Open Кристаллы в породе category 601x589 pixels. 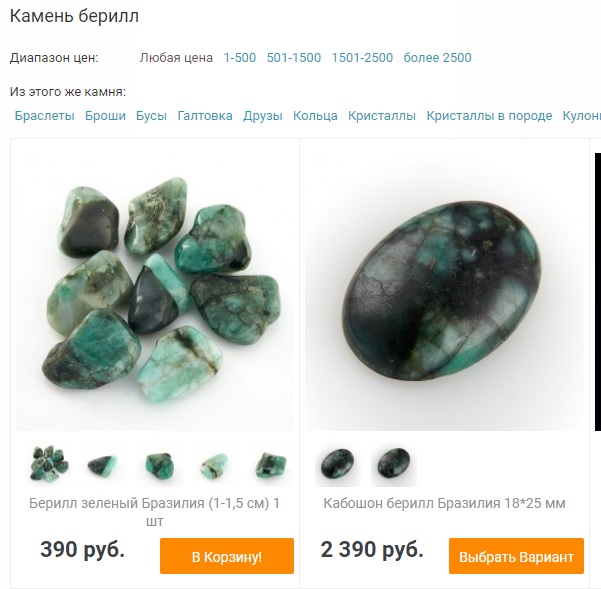coord(489,116)
